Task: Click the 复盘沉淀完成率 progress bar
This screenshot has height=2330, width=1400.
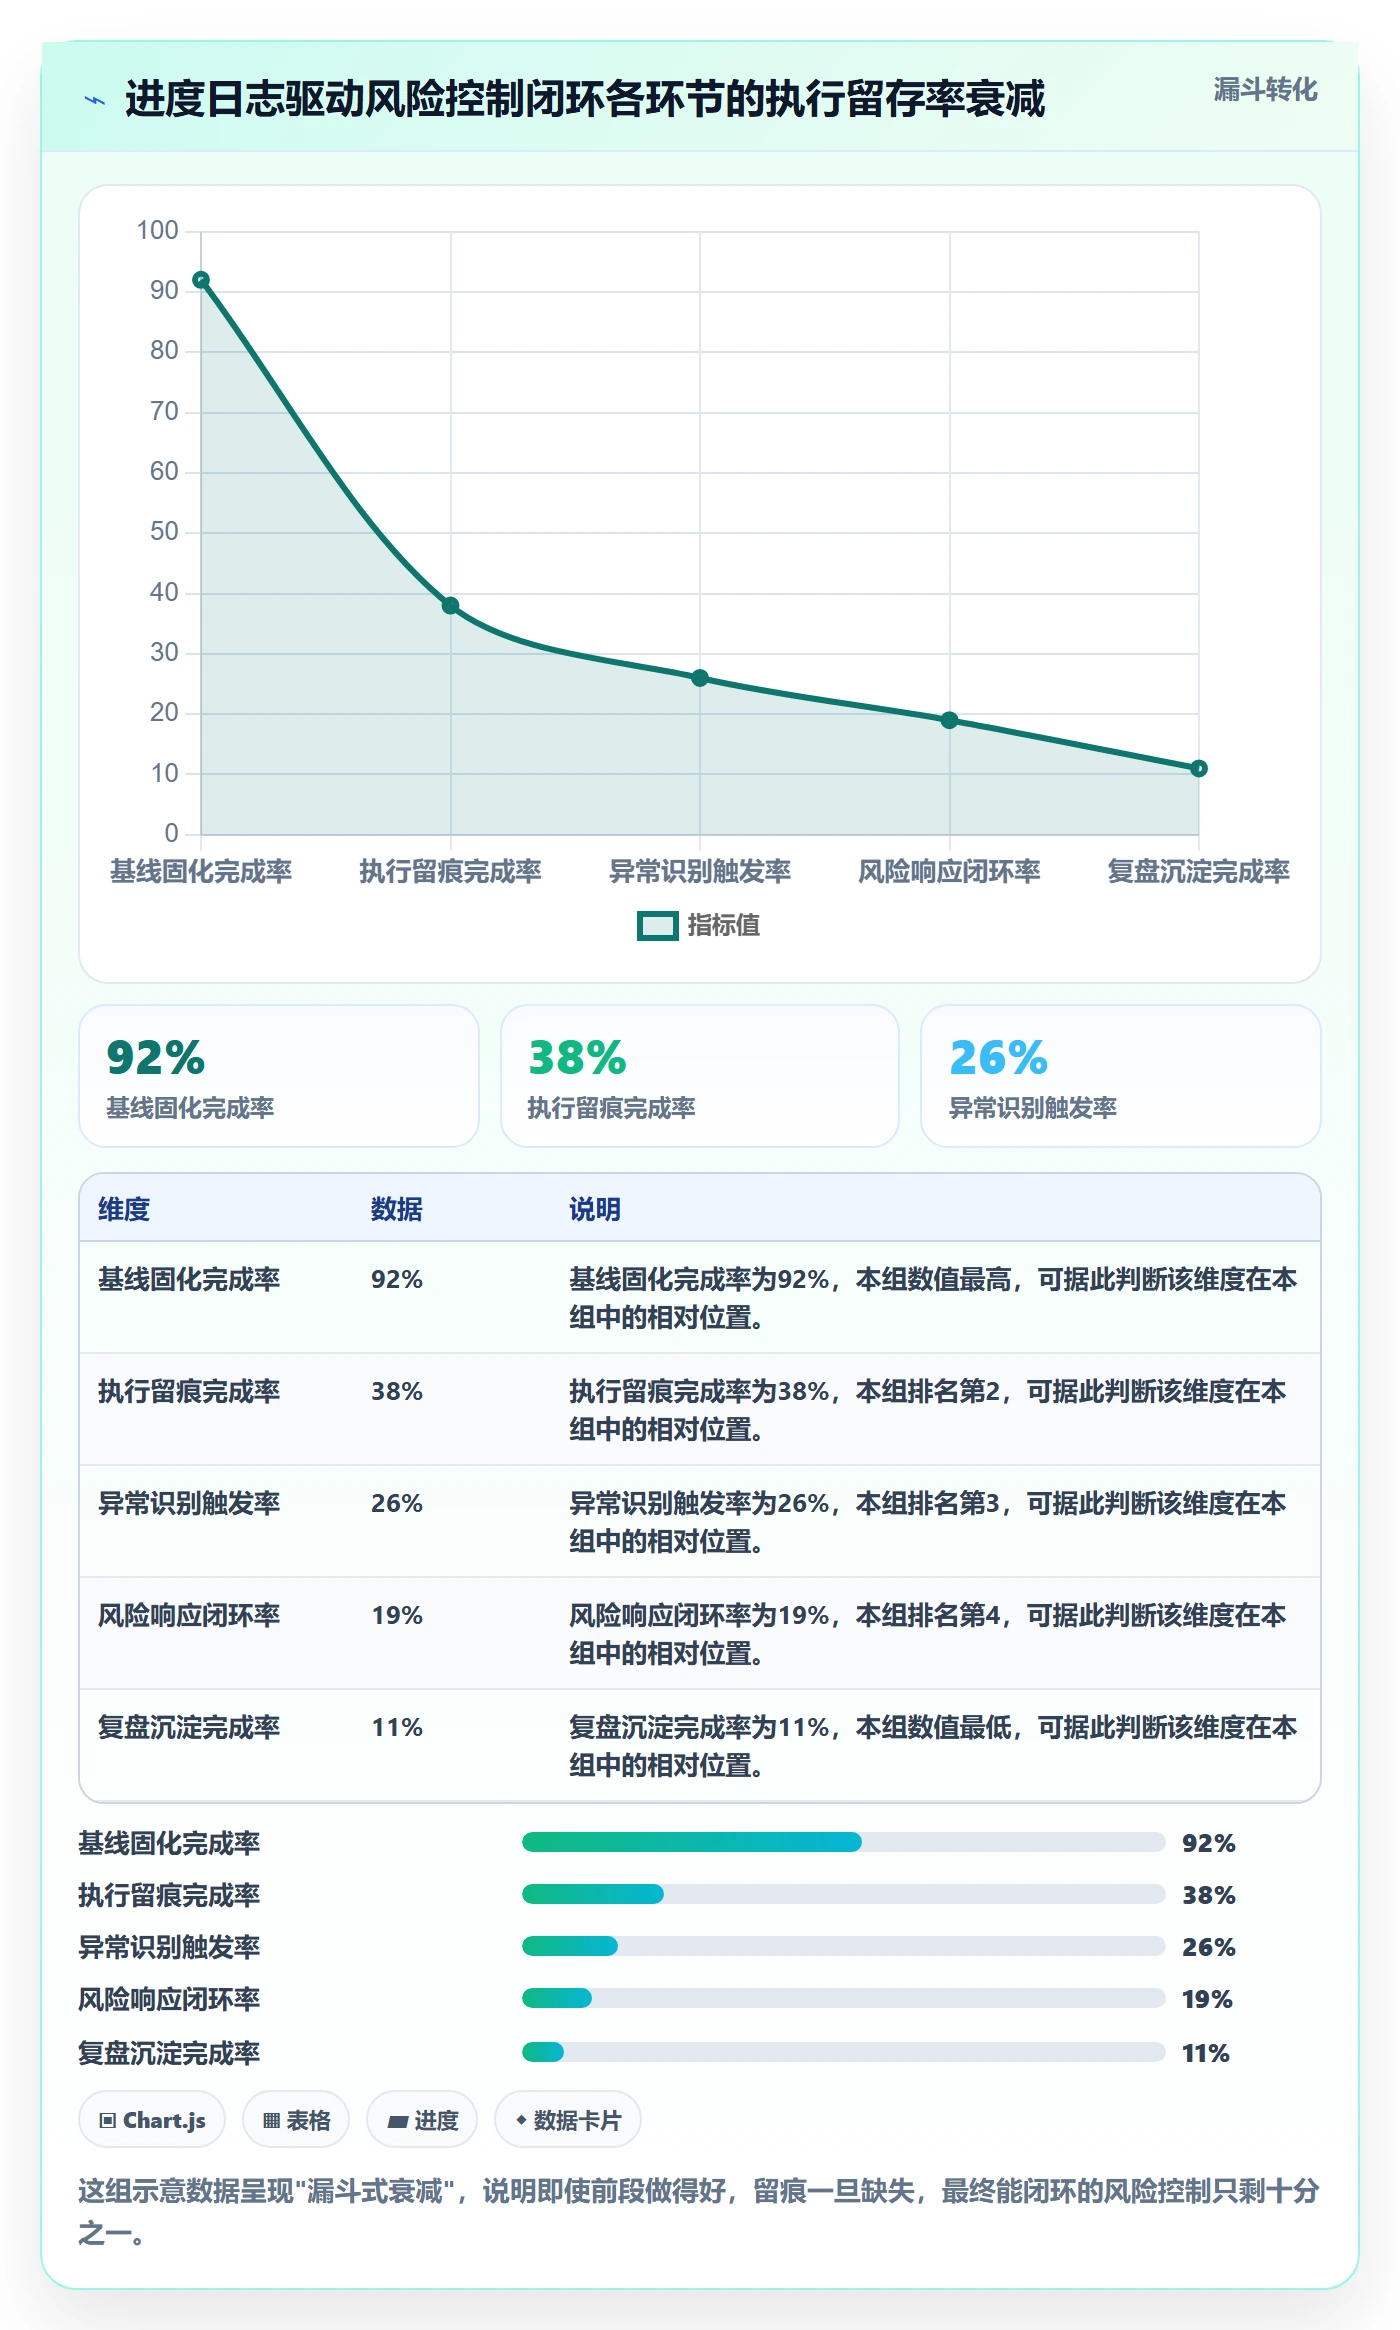Action: (x=844, y=2052)
